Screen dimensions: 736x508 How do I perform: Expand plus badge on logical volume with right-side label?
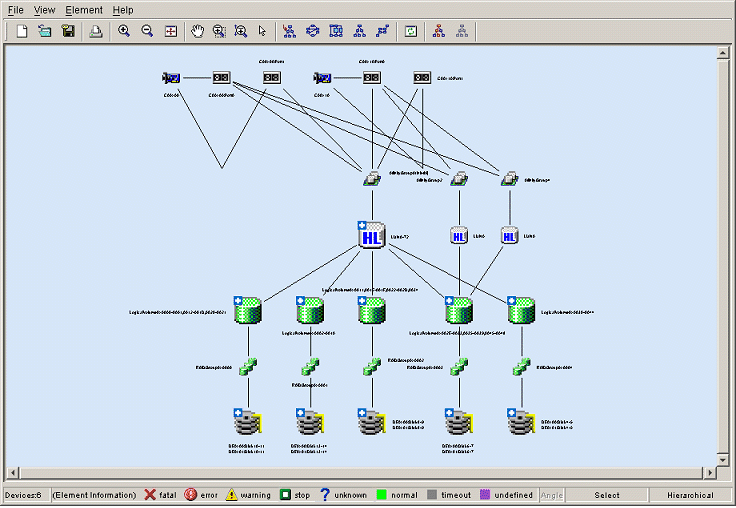[512, 300]
